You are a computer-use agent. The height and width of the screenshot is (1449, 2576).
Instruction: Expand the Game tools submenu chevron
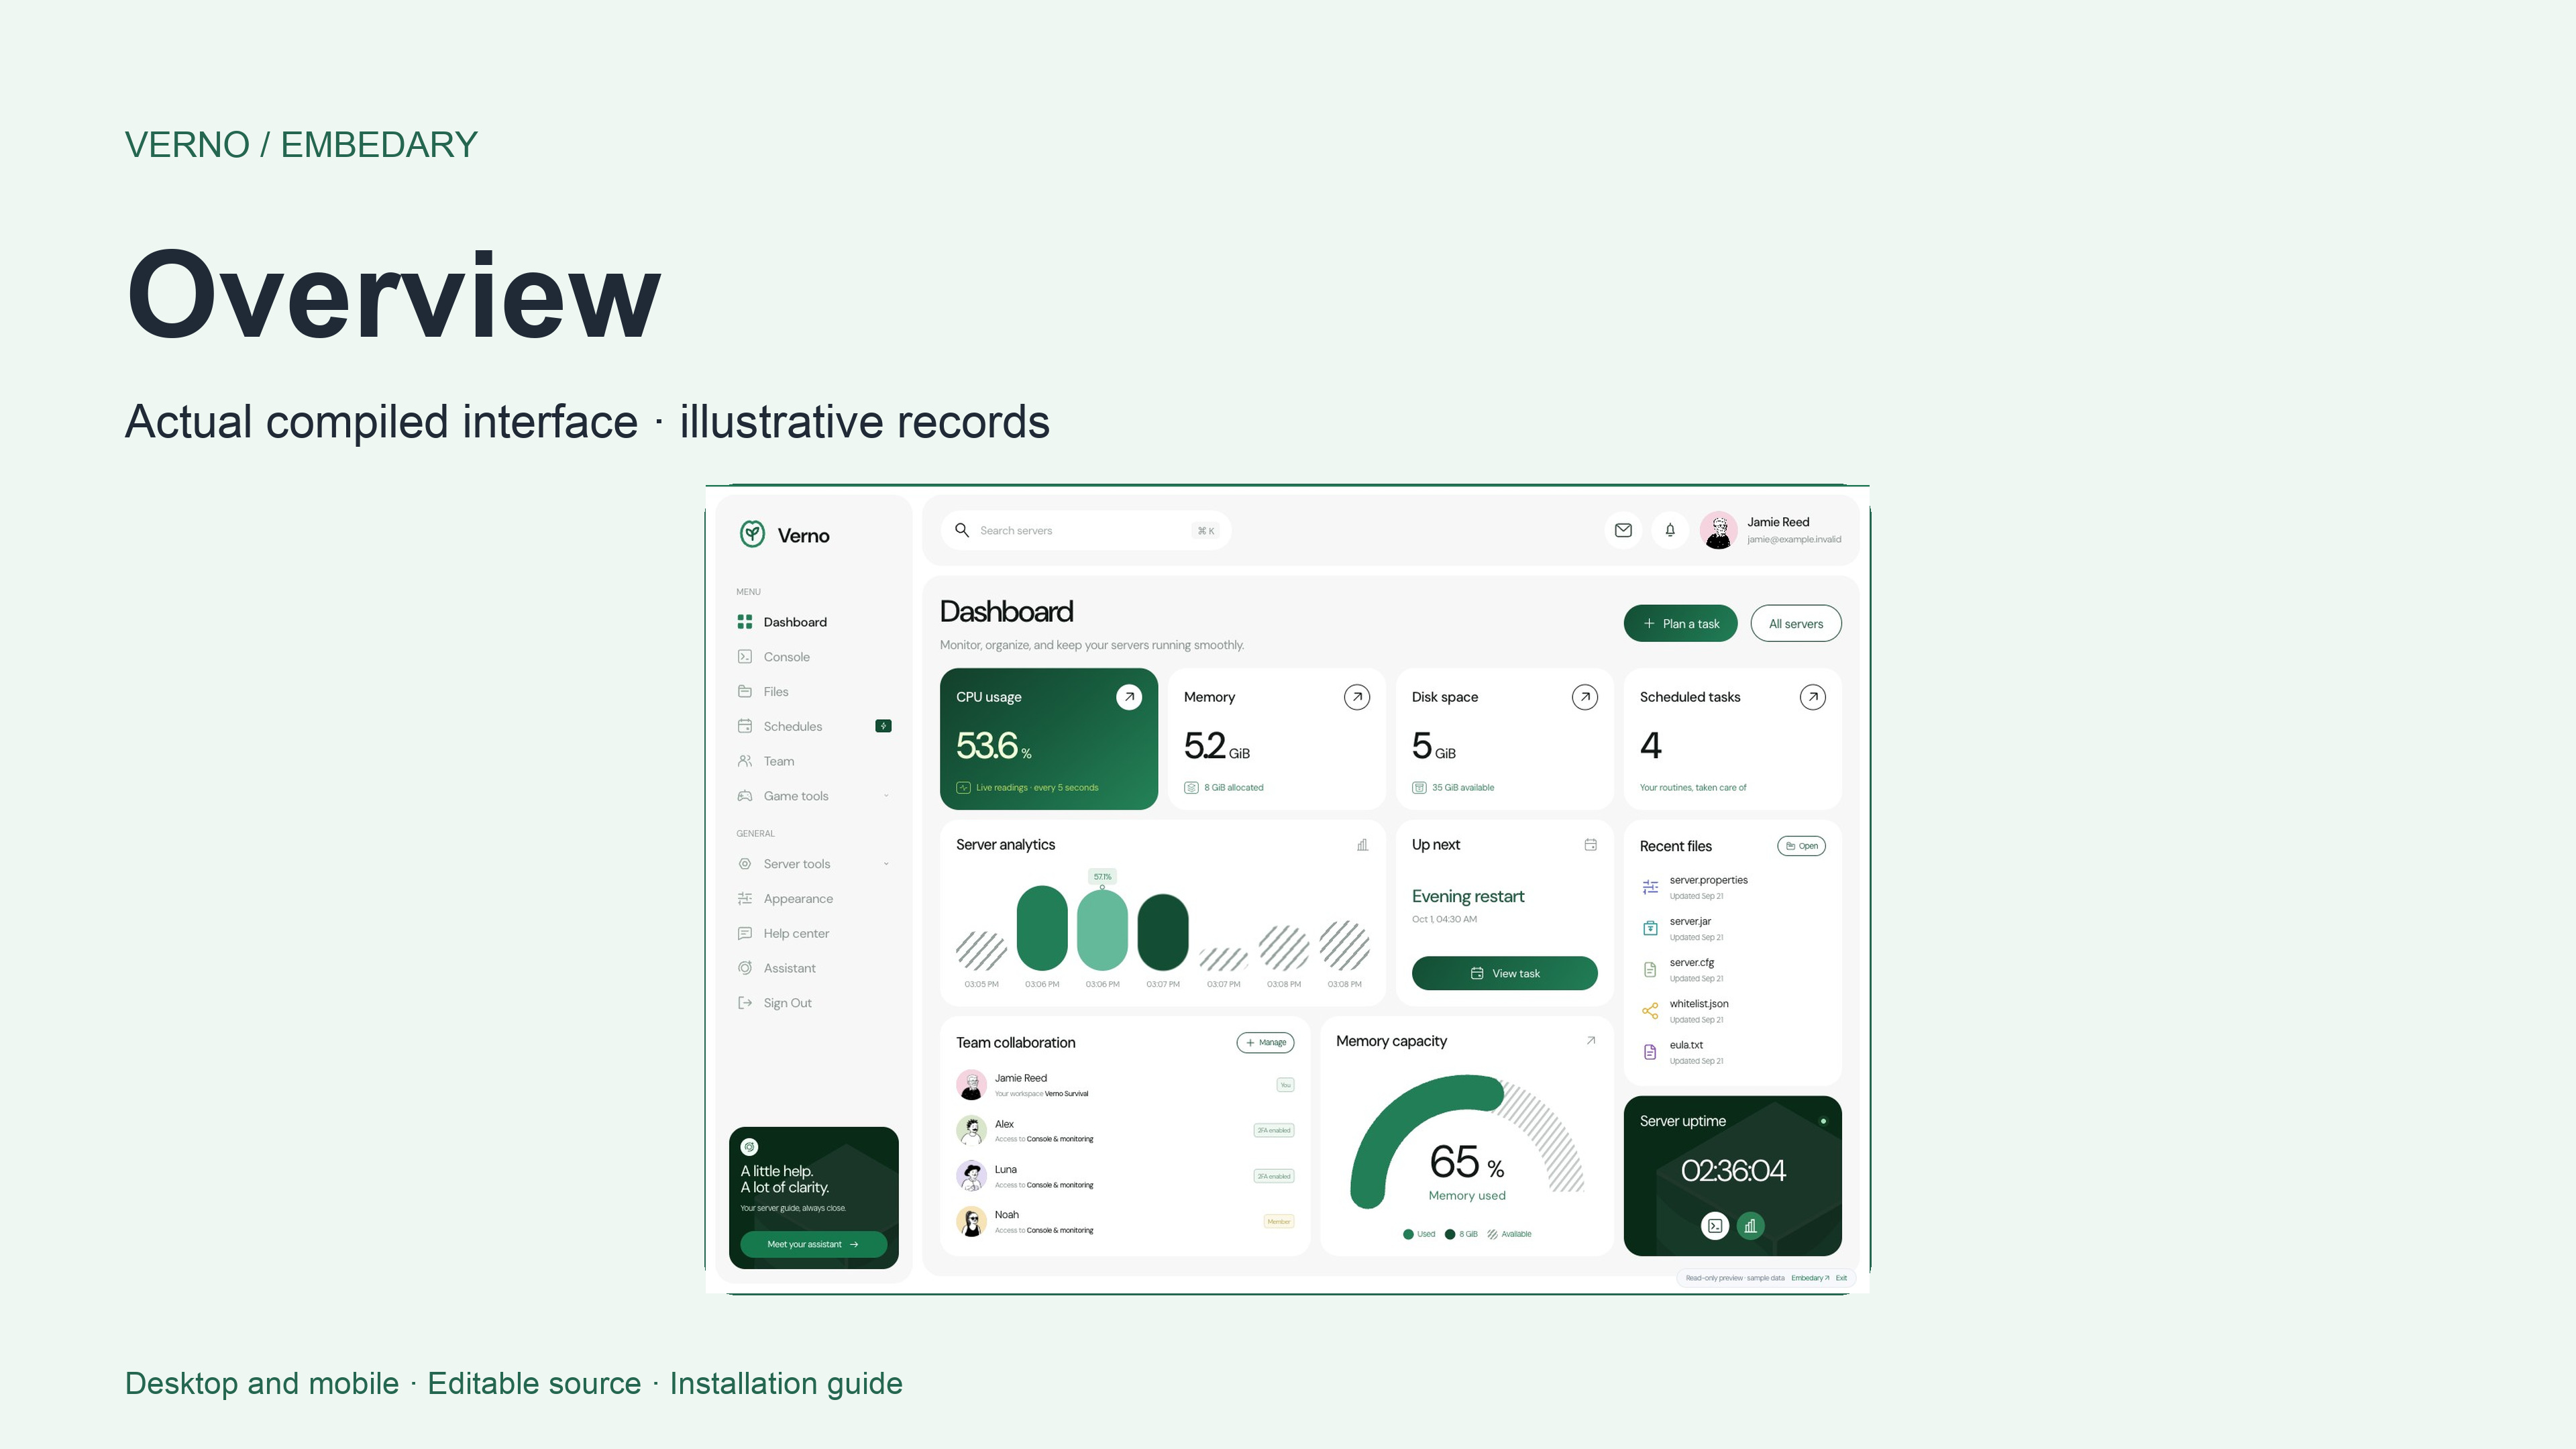(886, 796)
